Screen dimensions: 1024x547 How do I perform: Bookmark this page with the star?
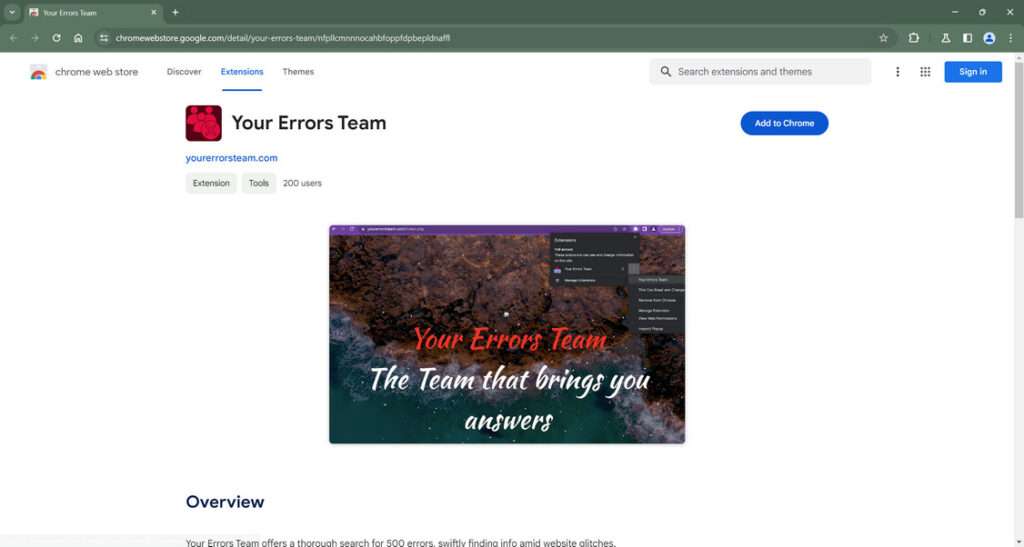884,38
